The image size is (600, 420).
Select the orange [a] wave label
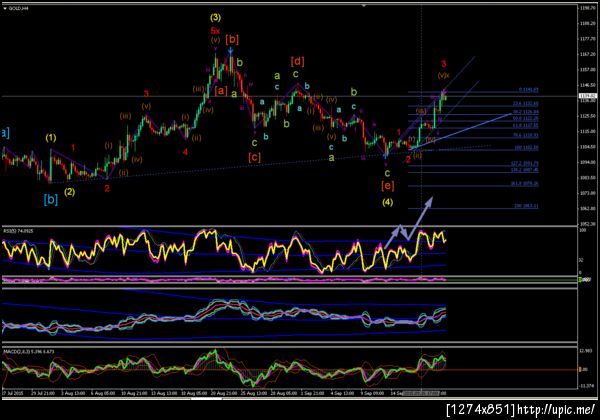click(x=221, y=91)
